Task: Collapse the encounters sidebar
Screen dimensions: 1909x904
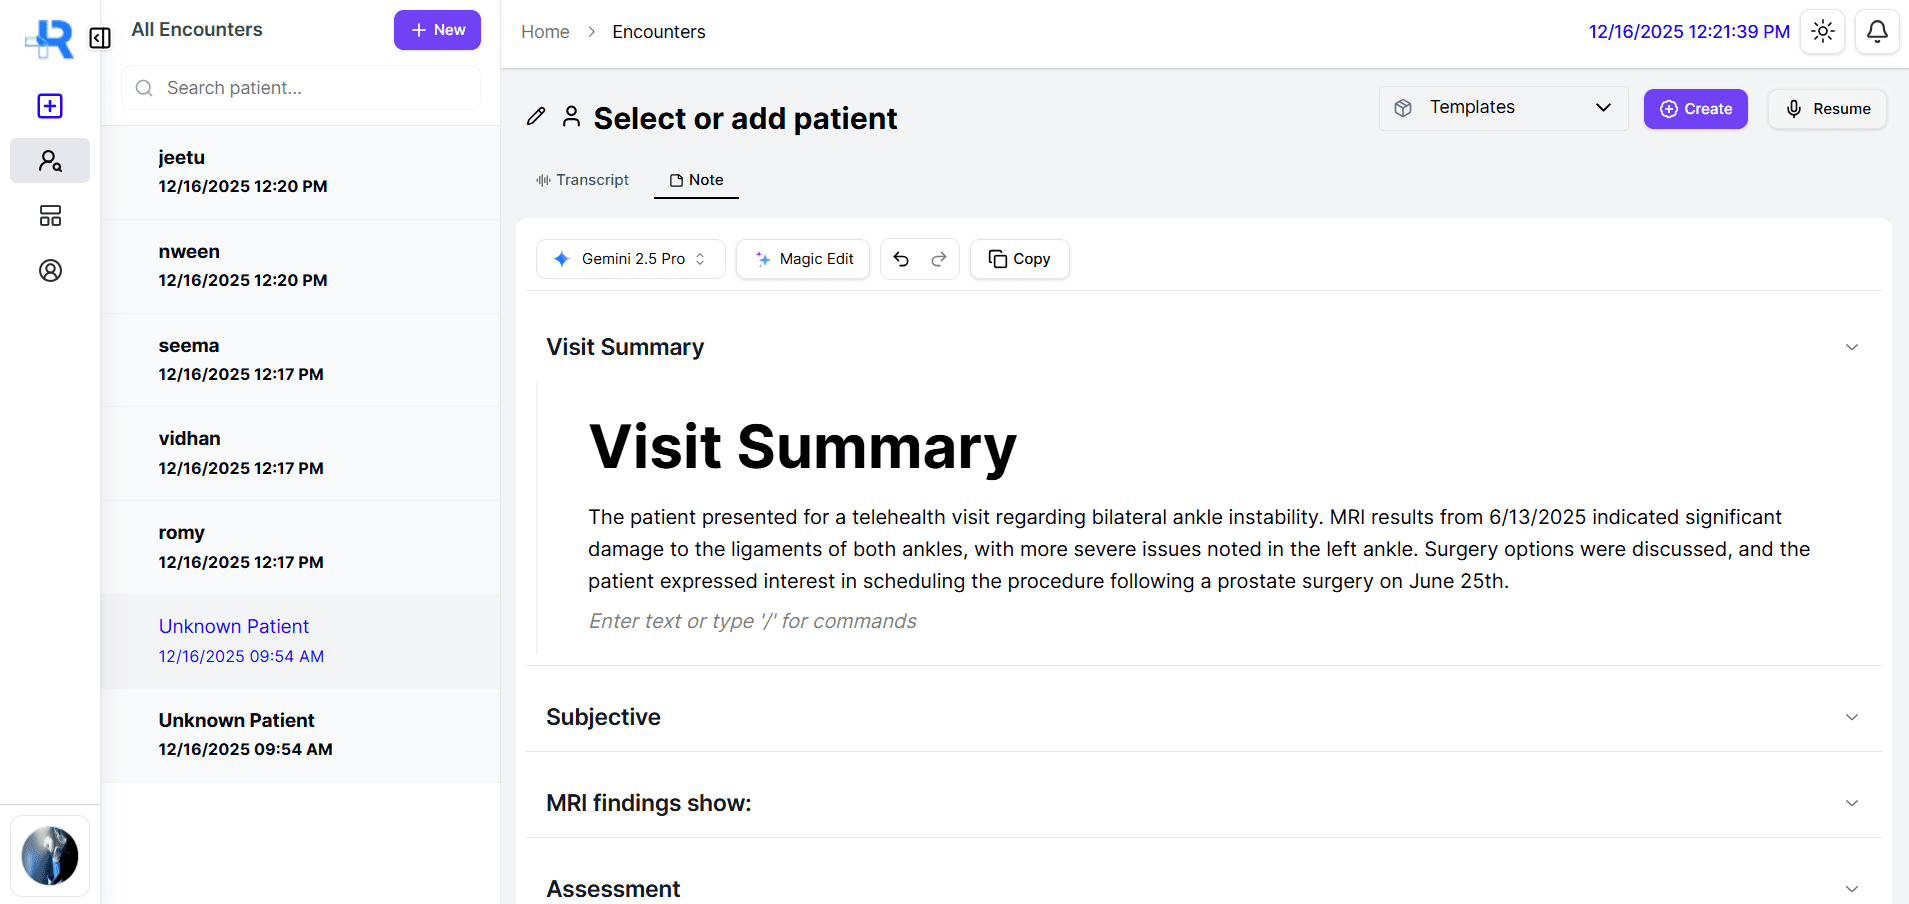Action: 99,38
